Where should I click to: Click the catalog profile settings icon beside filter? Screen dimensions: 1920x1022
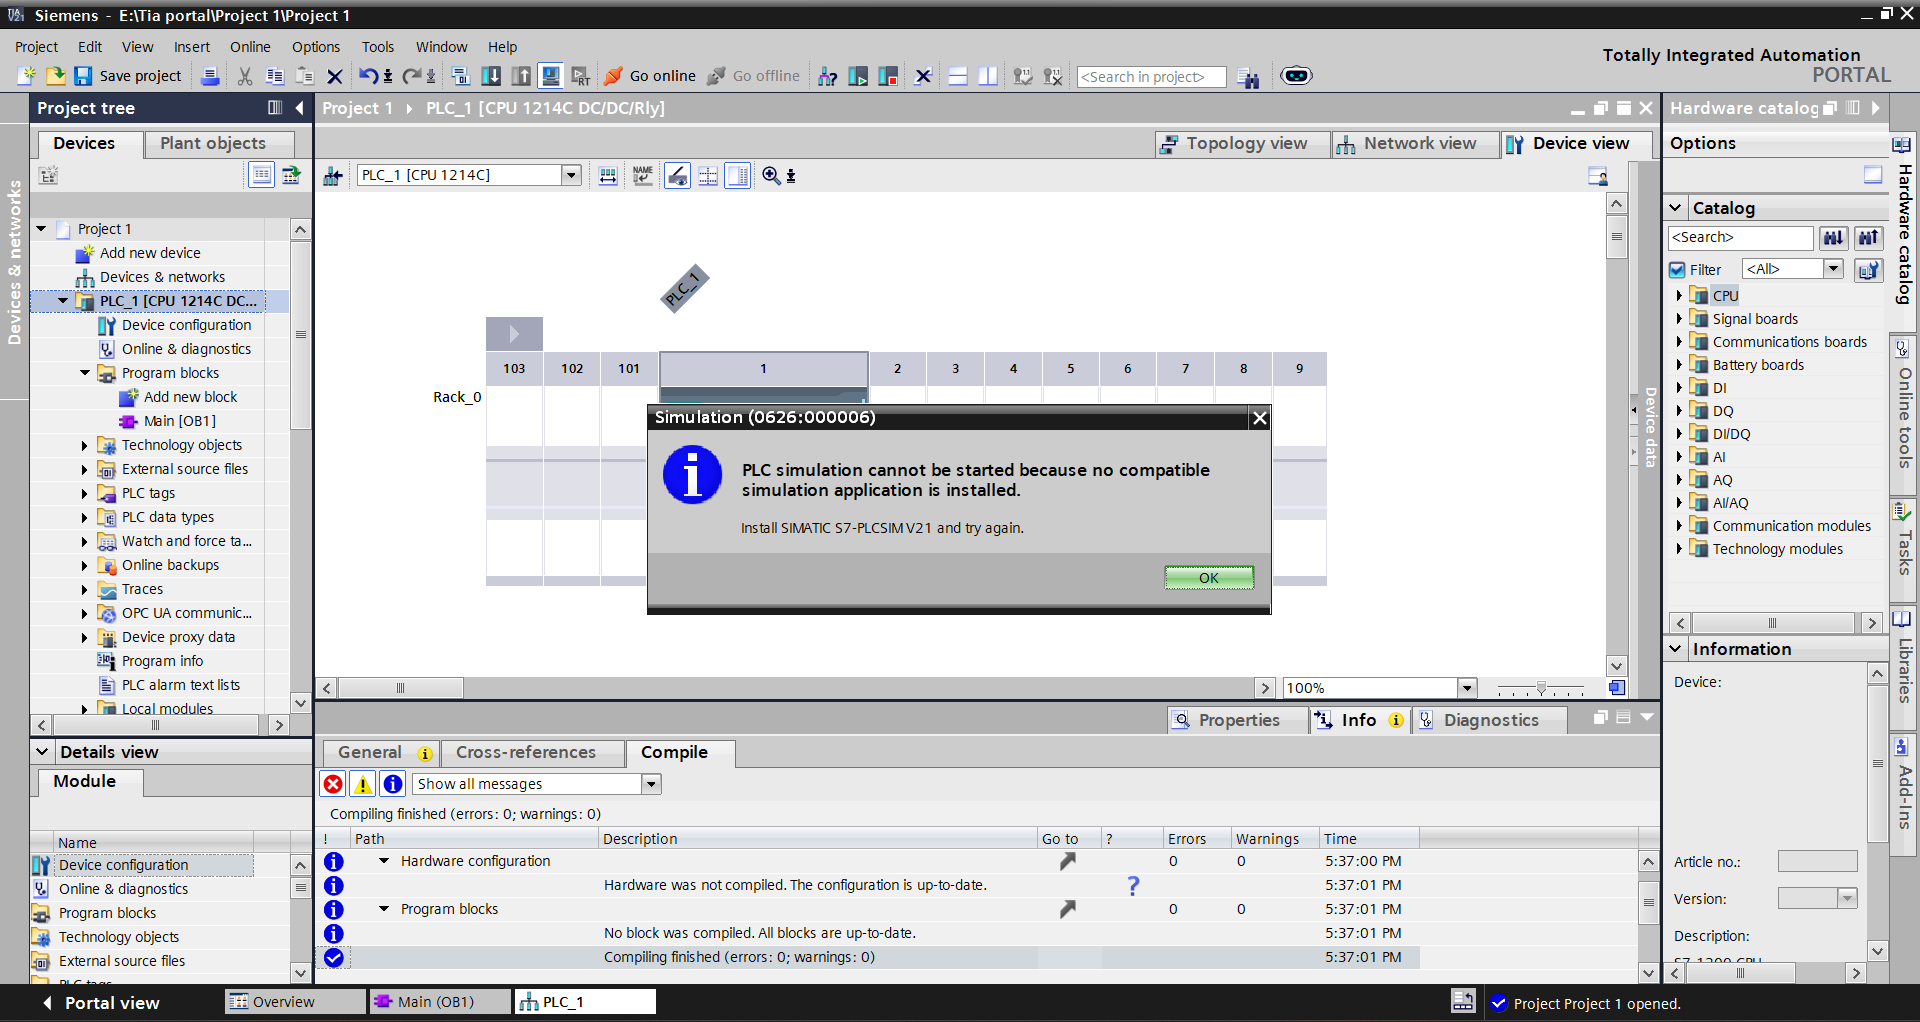pos(1868,270)
